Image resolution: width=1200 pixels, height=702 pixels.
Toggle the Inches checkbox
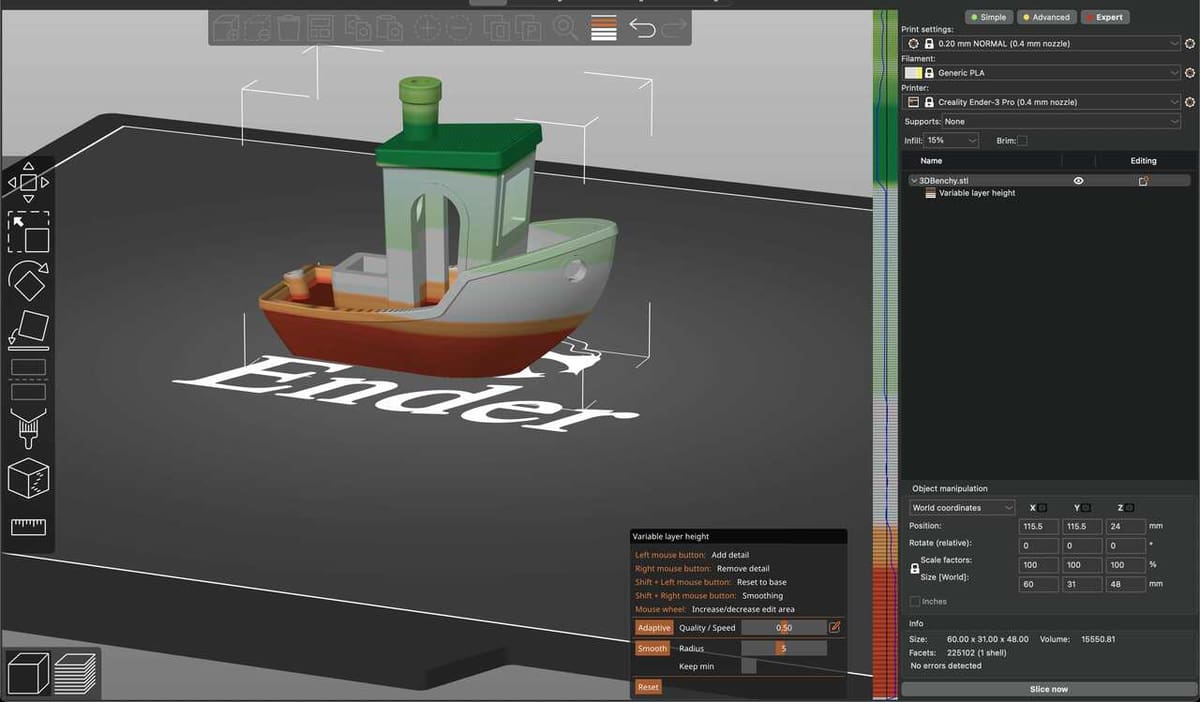pyautogui.click(x=915, y=601)
